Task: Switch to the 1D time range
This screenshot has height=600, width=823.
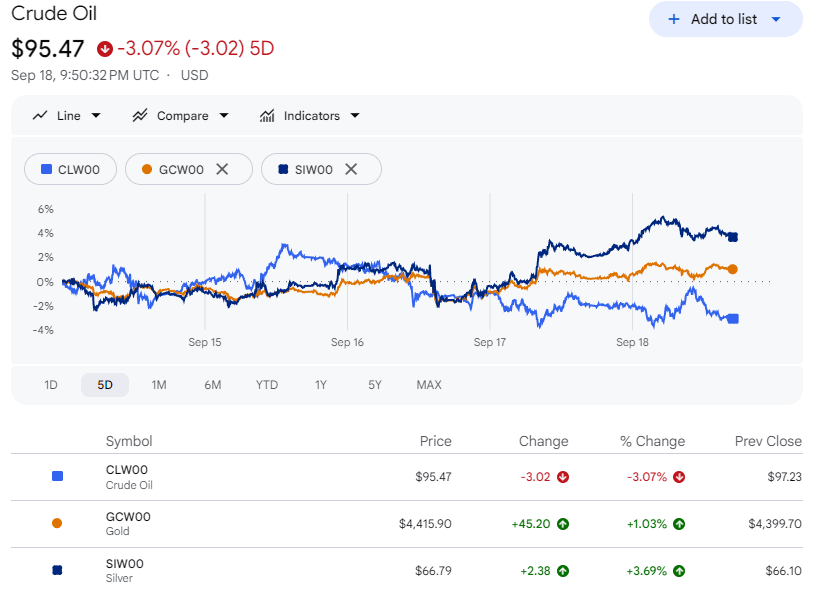Action: click(51, 385)
